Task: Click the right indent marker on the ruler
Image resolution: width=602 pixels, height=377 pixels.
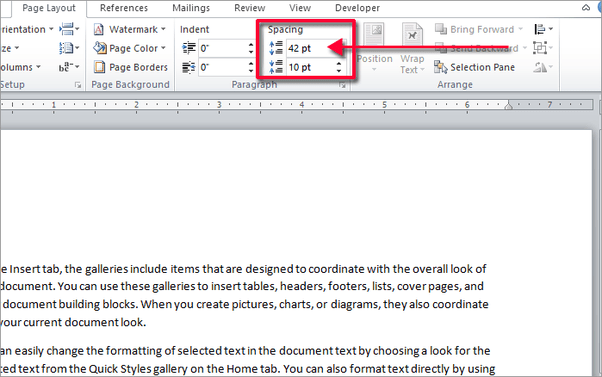Action: coord(509,106)
